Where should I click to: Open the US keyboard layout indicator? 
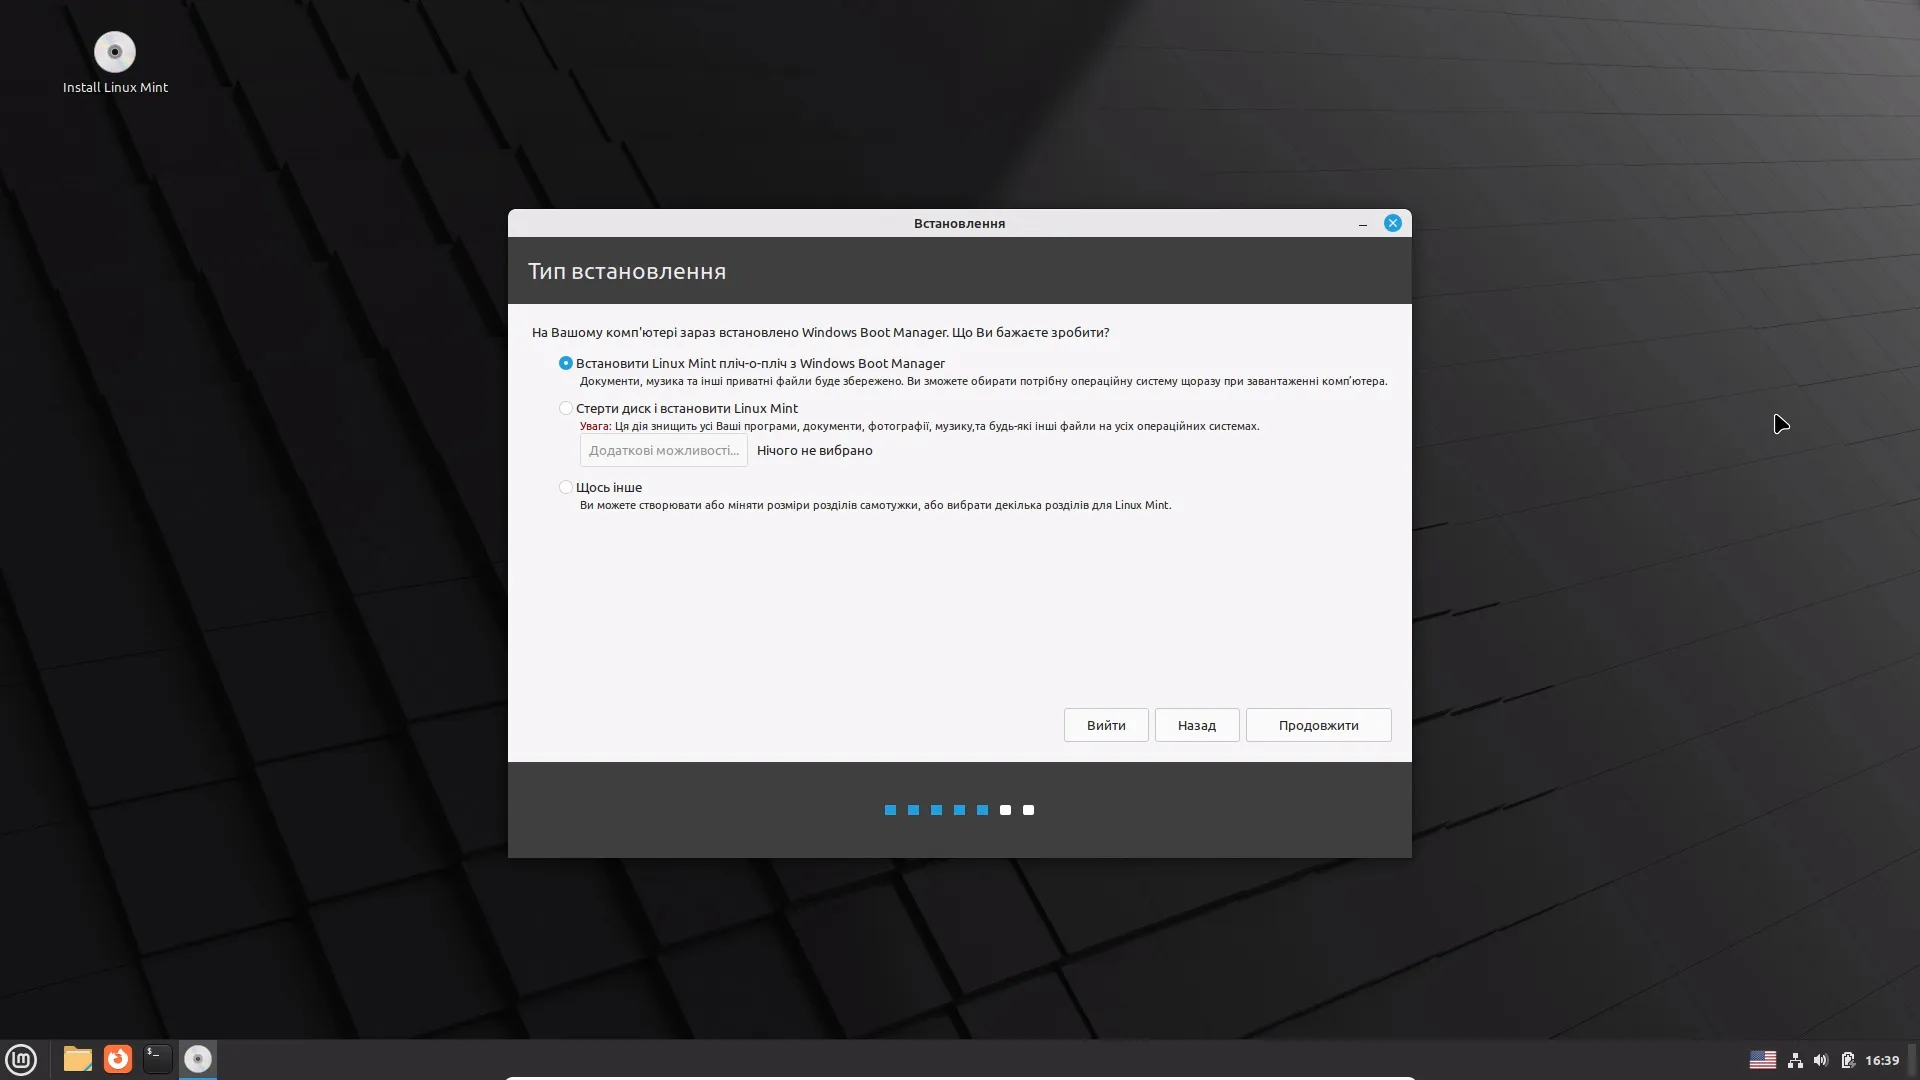1763,1060
